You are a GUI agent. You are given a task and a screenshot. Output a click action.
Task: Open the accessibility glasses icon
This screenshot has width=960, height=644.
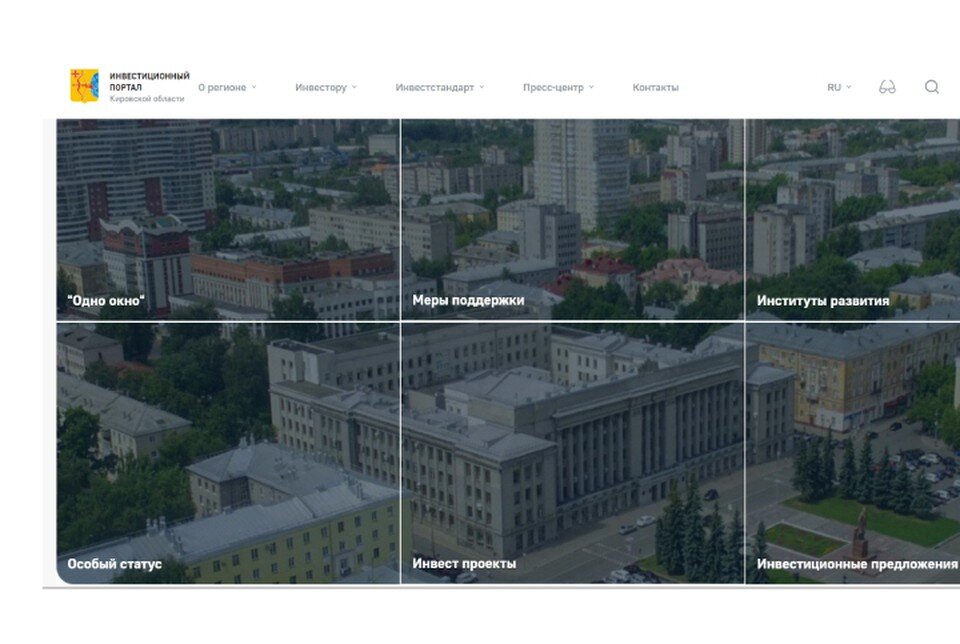[887, 87]
